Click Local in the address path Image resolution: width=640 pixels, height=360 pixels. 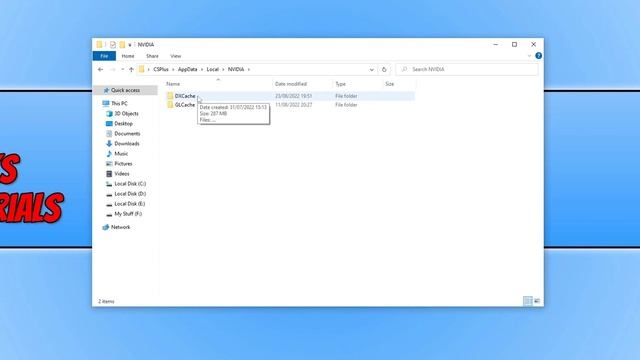213,69
